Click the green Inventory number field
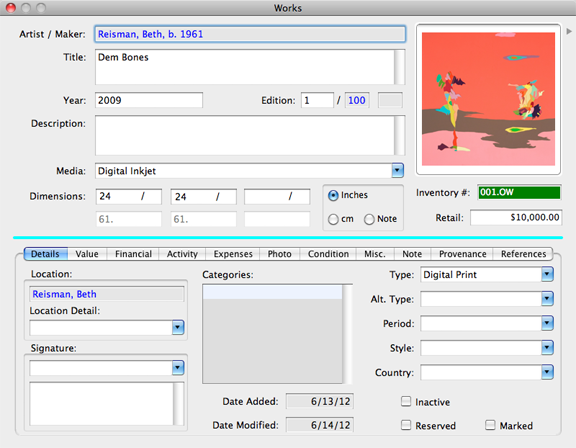Screen dimensions: 576x448 [x=519, y=192]
